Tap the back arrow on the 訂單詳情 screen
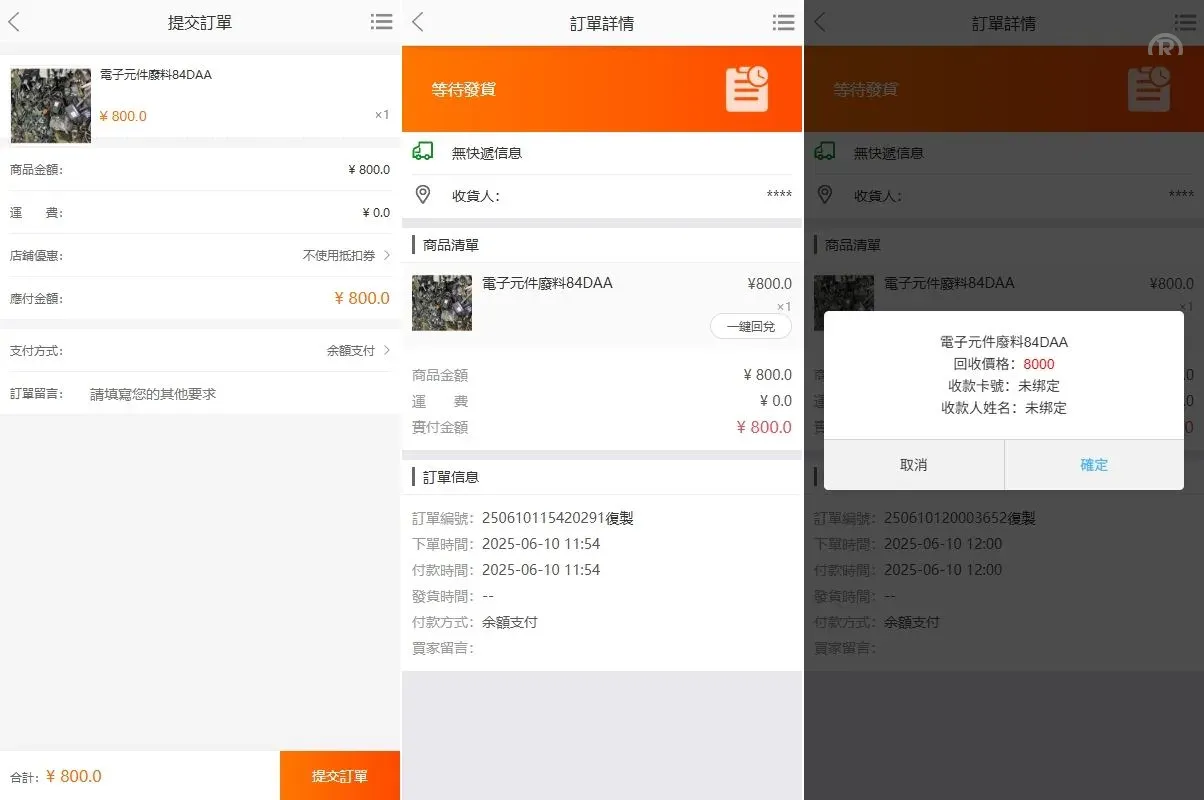This screenshot has width=1204, height=800. point(417,22)
